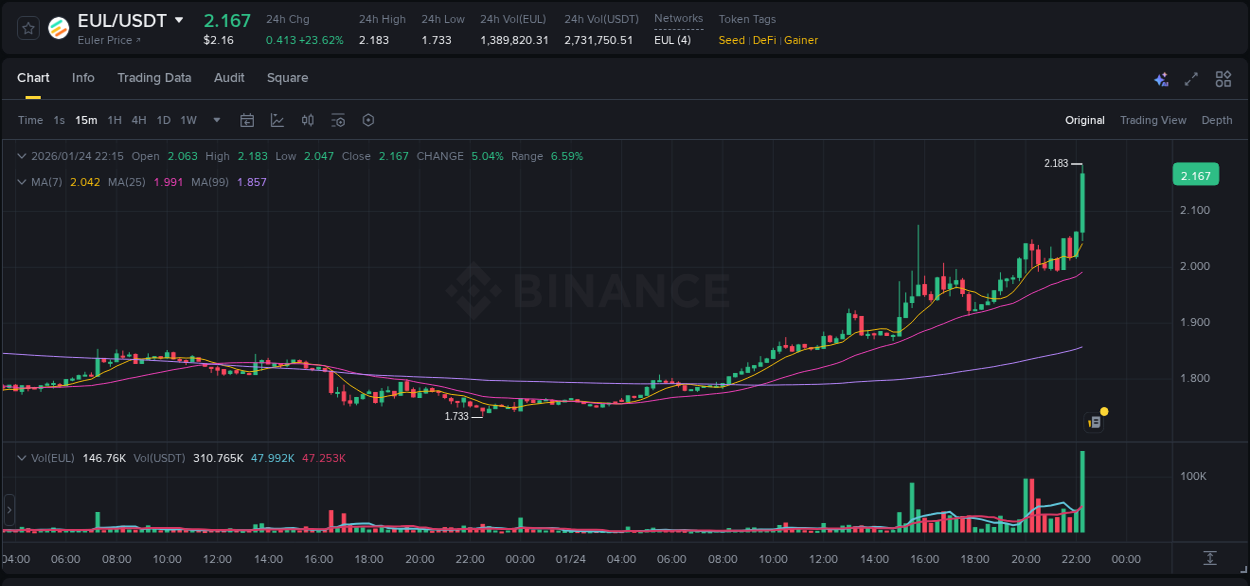1250x586 pixels.
Task: Click the indicator visibility settings icon
Action: pos(338,120)
